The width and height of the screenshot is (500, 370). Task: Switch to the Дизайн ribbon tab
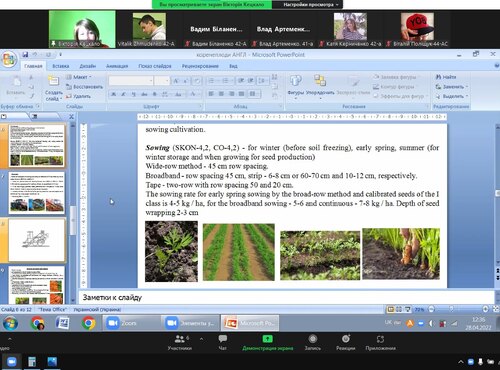(87, 66)
